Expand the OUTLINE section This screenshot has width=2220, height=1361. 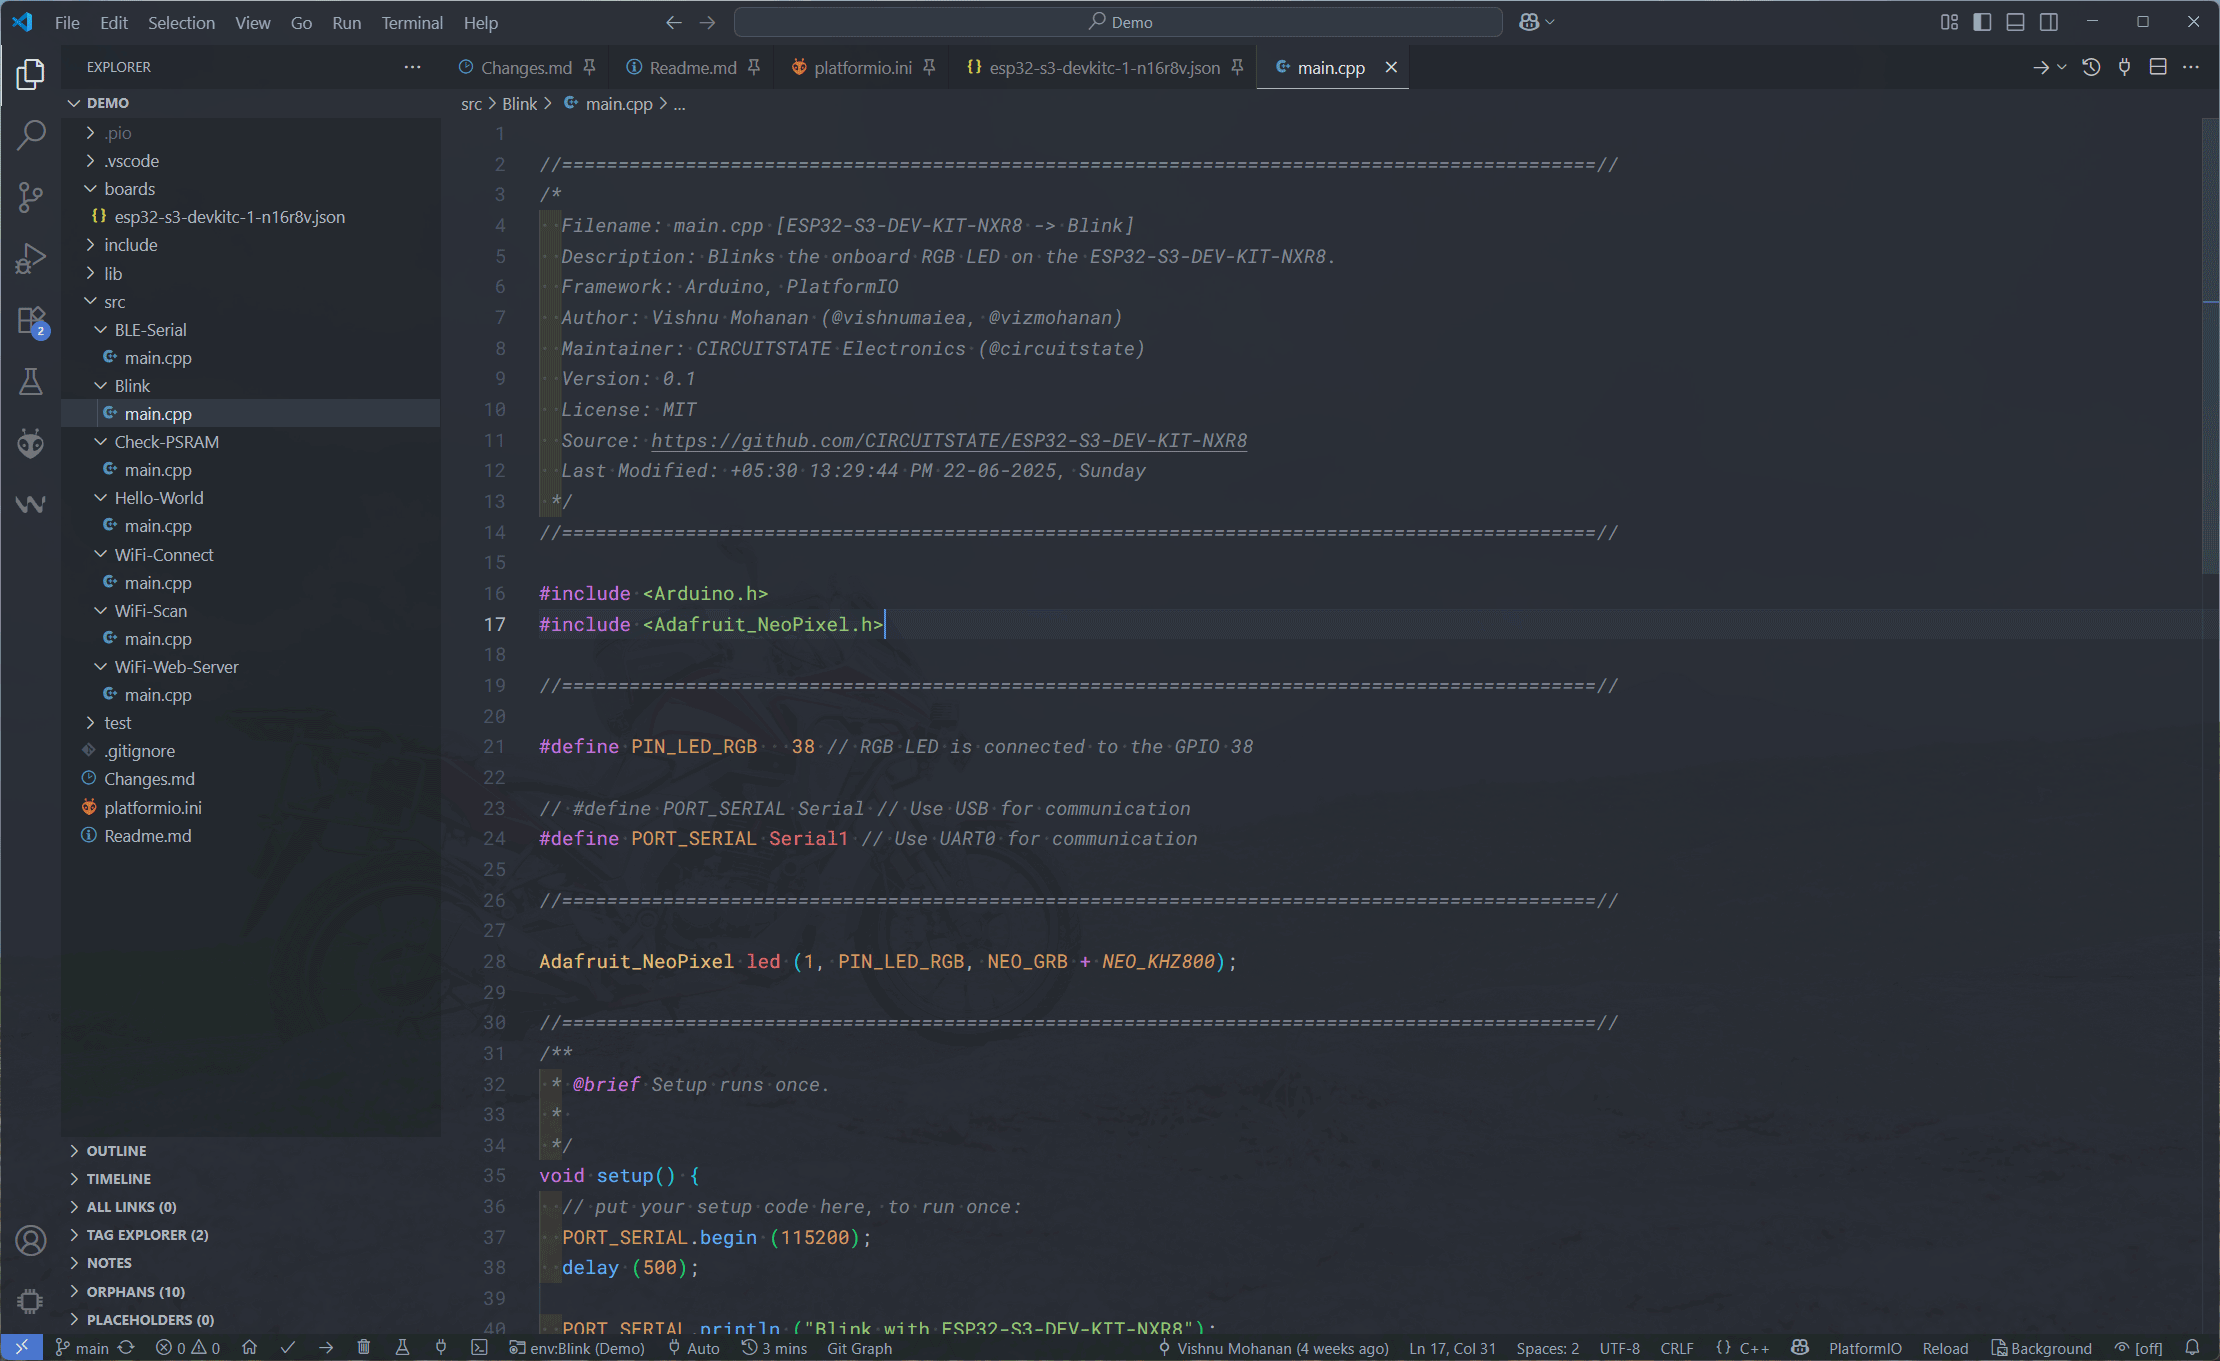click(x=116, y=1151)
